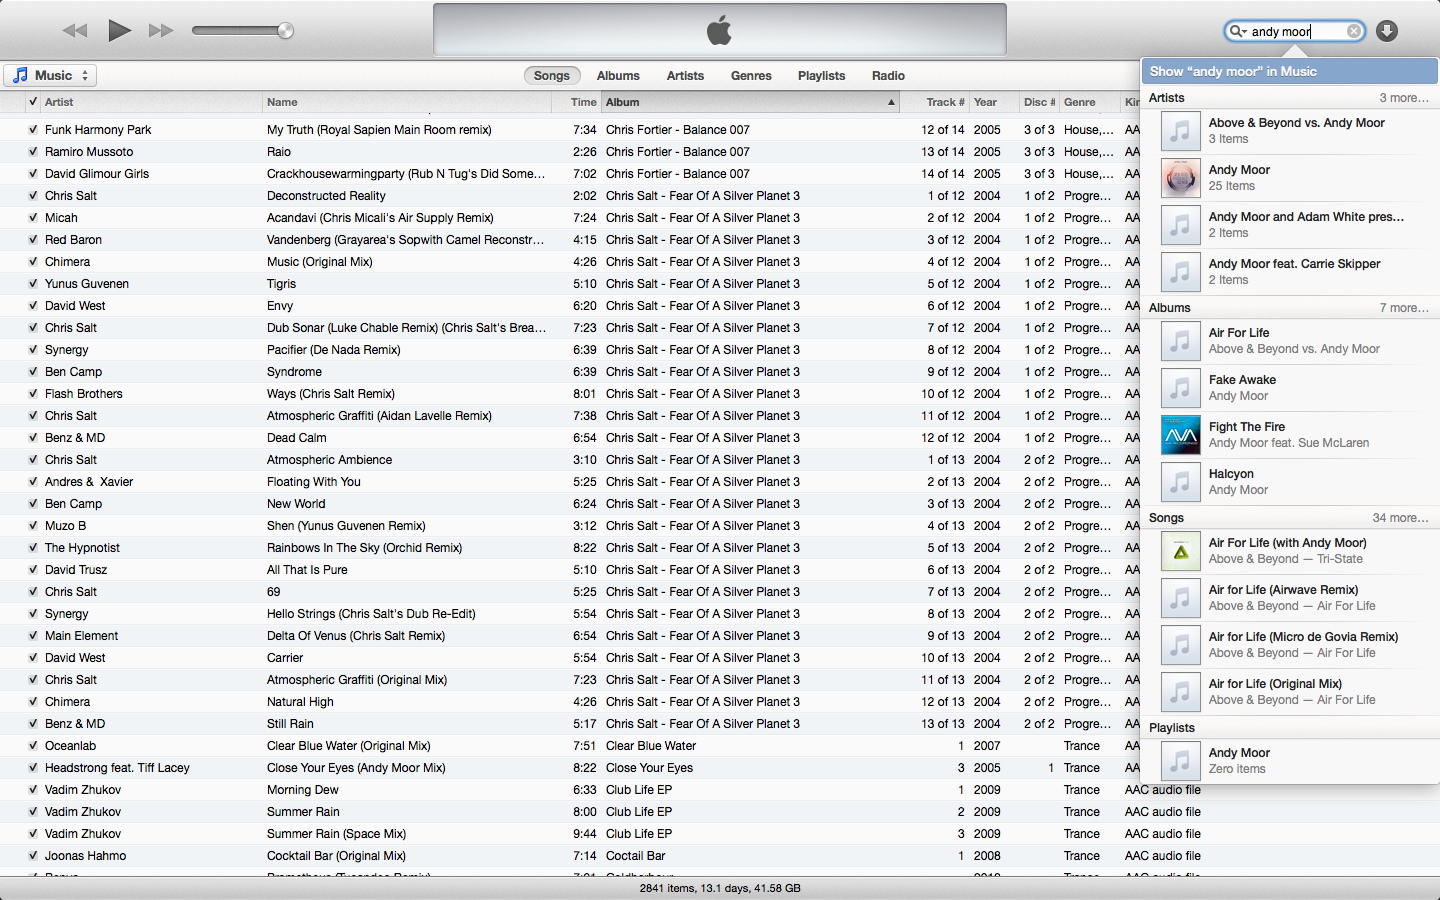Click the search field containing andy moor
The image size is (1440, 900).
point(1295,31)
